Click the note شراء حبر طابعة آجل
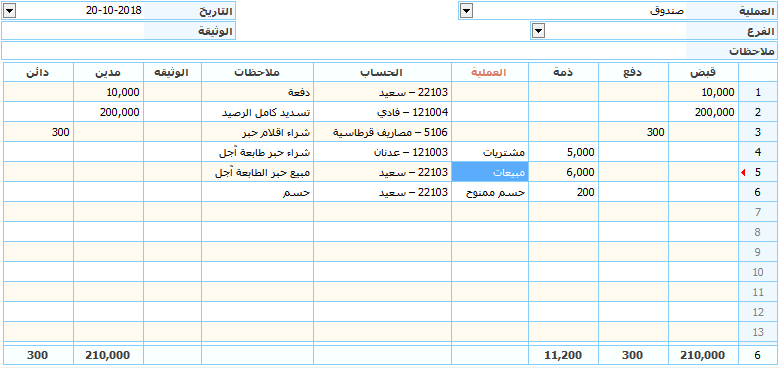 [x=258, y=152]
